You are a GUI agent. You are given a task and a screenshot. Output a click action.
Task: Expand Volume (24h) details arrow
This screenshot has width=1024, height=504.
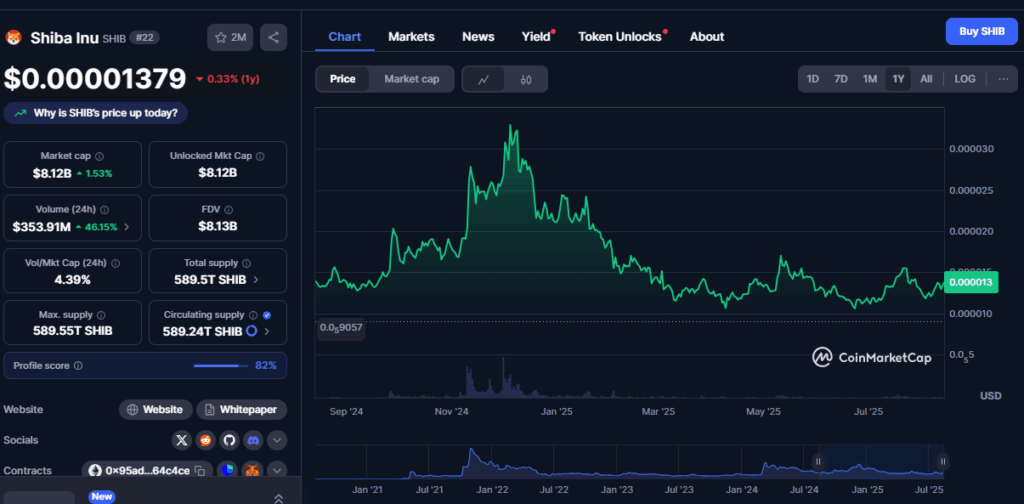click(x=127, y=227)
